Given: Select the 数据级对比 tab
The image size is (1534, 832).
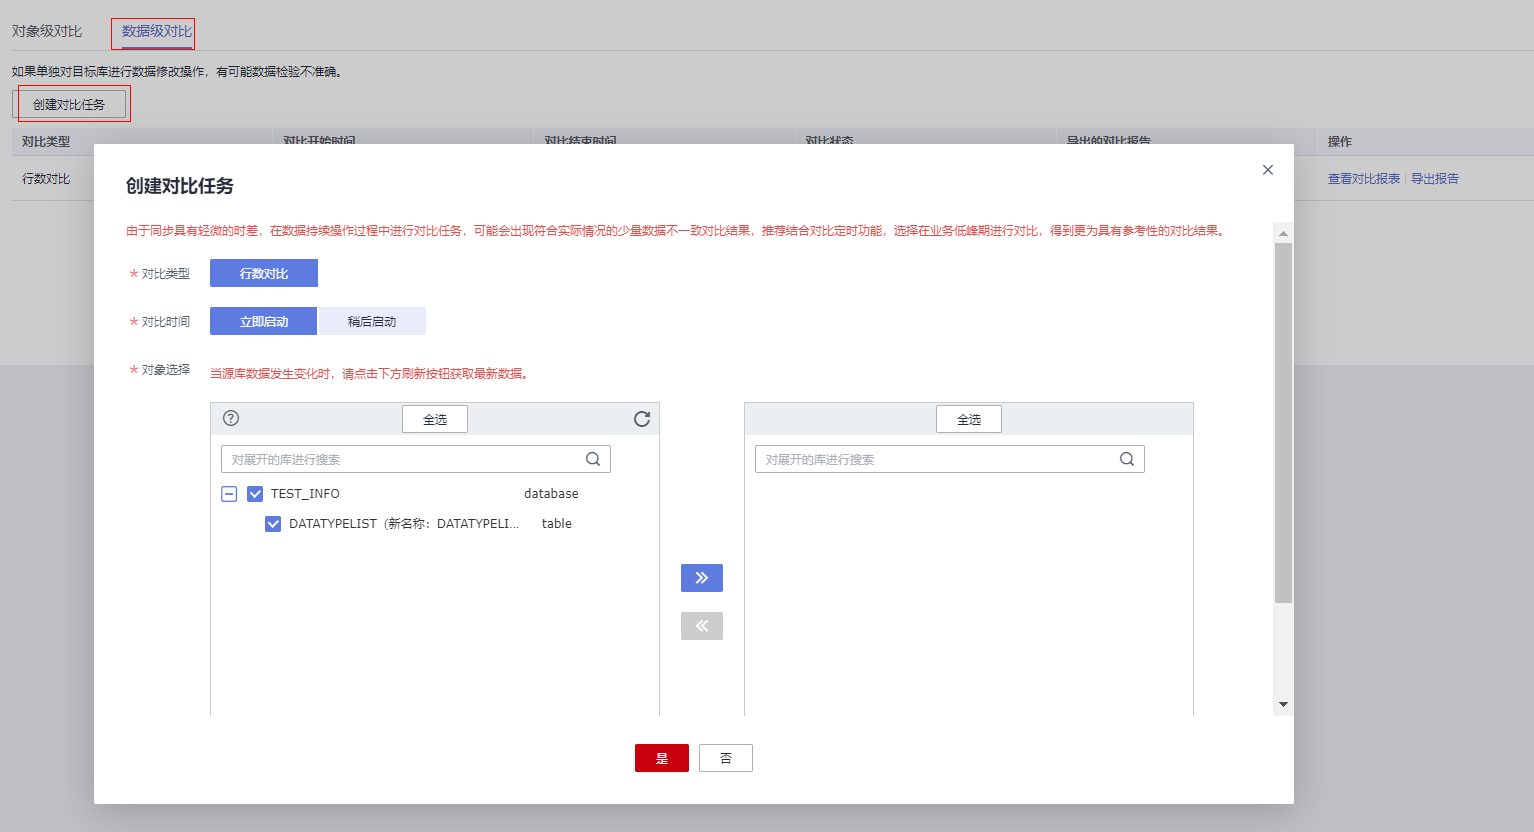Looking at the screenshot, I should click(155, 32).
